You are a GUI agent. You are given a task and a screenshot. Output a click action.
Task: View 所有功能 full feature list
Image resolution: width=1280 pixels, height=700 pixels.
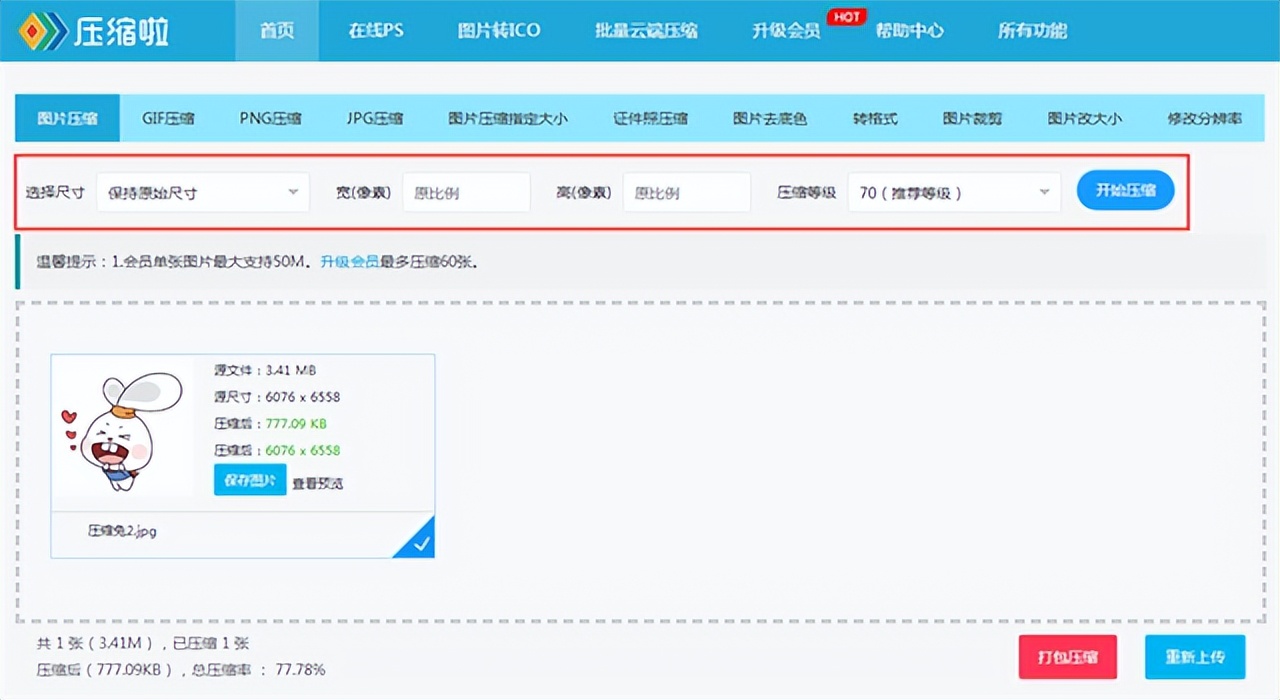tap(1032, 31)
